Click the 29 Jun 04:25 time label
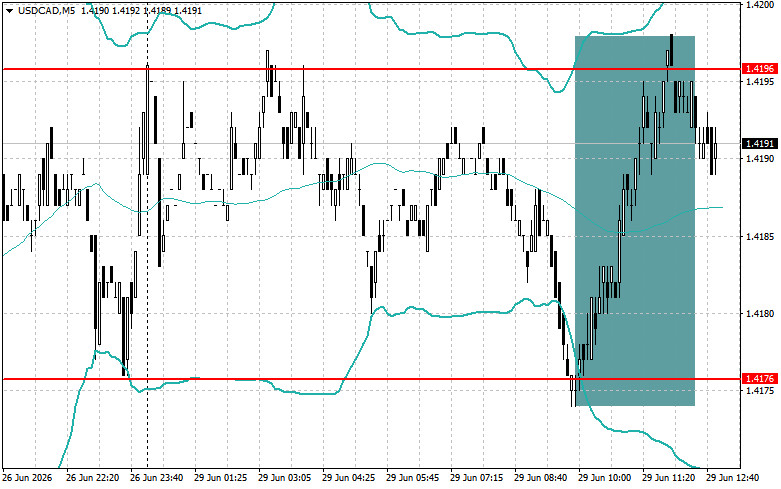 349,478
